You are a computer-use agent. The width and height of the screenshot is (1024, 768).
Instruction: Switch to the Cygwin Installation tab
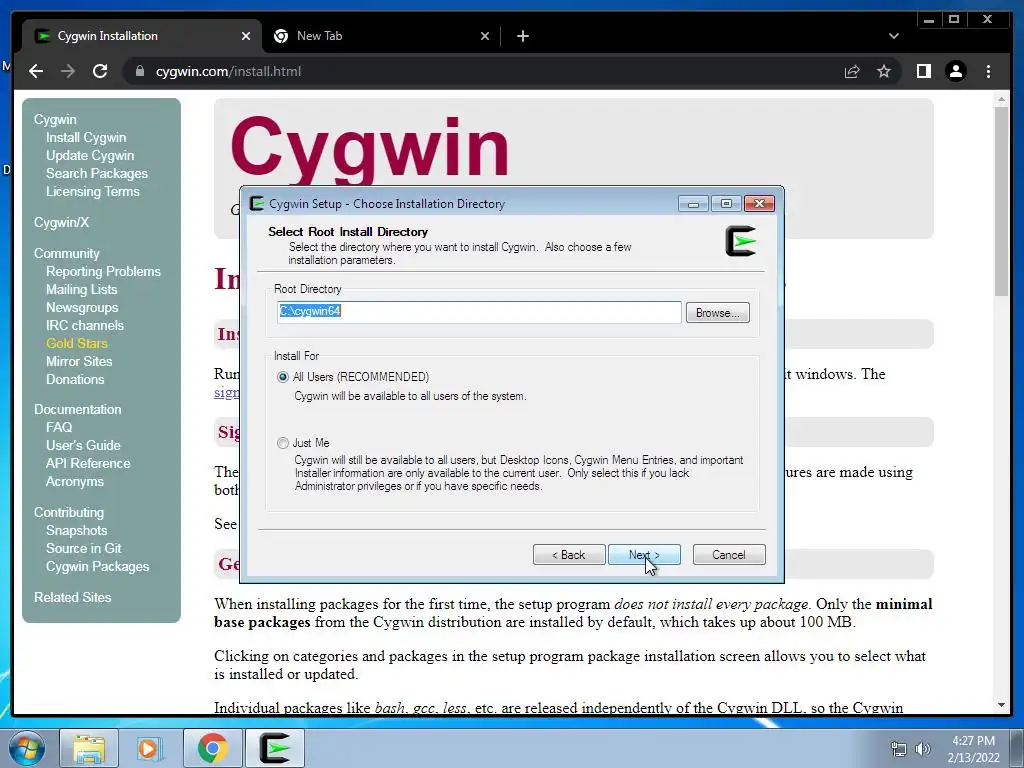point(143,36)
